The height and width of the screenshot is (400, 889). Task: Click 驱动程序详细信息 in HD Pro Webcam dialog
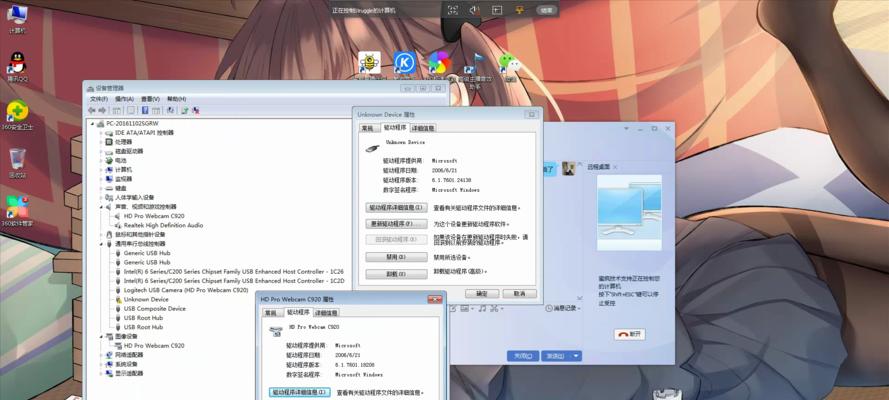point(299,392)
